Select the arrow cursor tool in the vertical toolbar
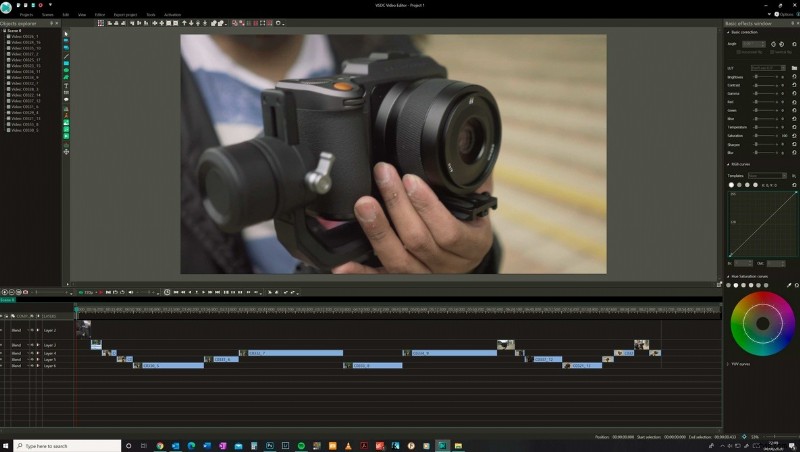The height and width of the screenshot is (452, 800). tap(66, 34)
